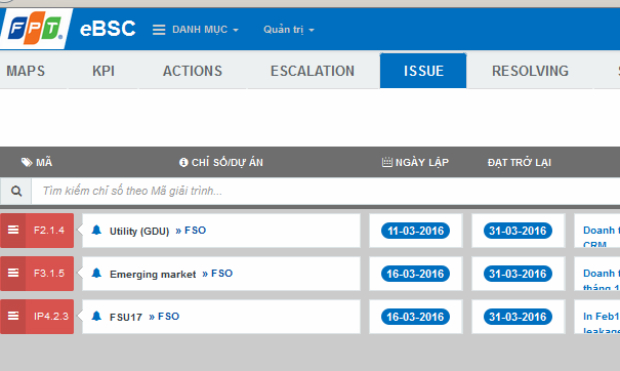Viewport: 620px width, 371px height.
Task: Open the Emerging market index entry
Action: 153,274
